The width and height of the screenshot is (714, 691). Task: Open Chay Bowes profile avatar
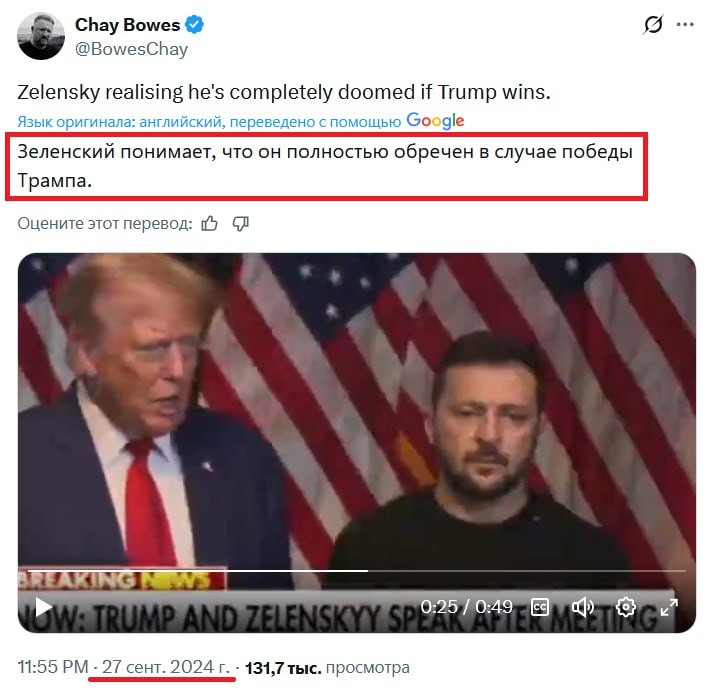tap(41, 36)
